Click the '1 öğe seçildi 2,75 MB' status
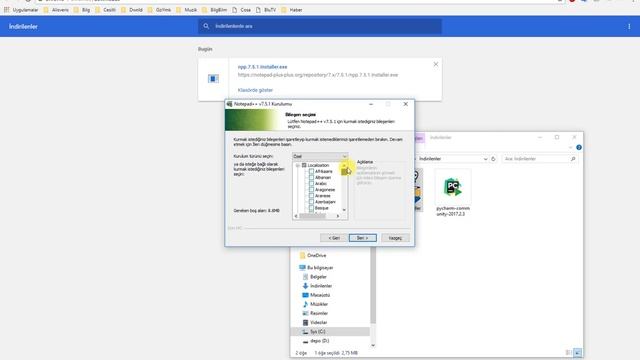The width and height of the screenshot is (640, 360). coord(336,353)
